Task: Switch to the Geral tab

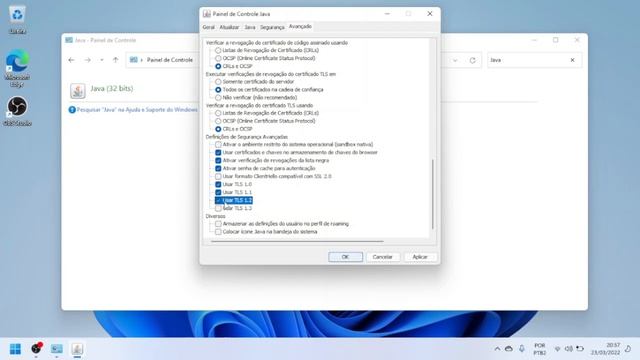Action: tap(209, 27)
